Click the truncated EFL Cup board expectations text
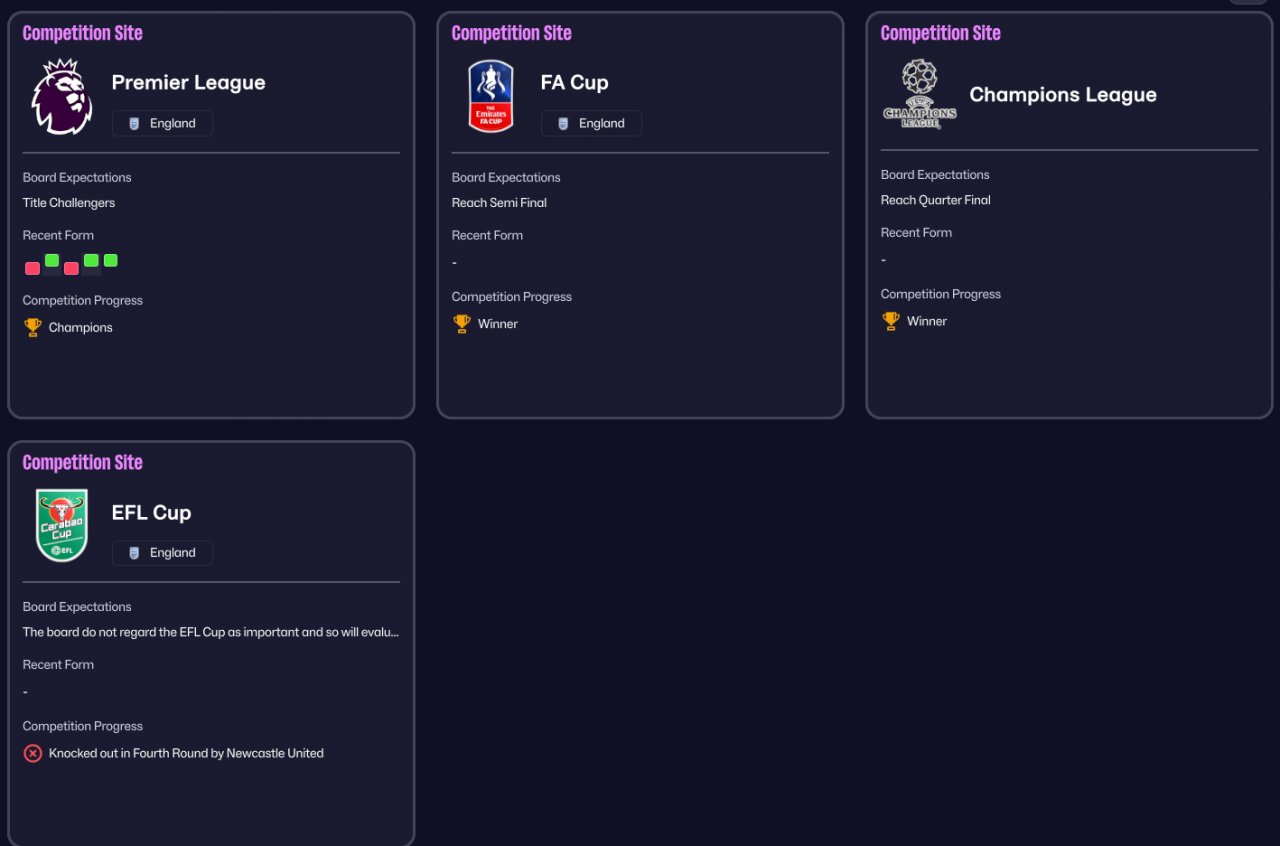The image size is (1280, 846). click(x=211, y=632)
